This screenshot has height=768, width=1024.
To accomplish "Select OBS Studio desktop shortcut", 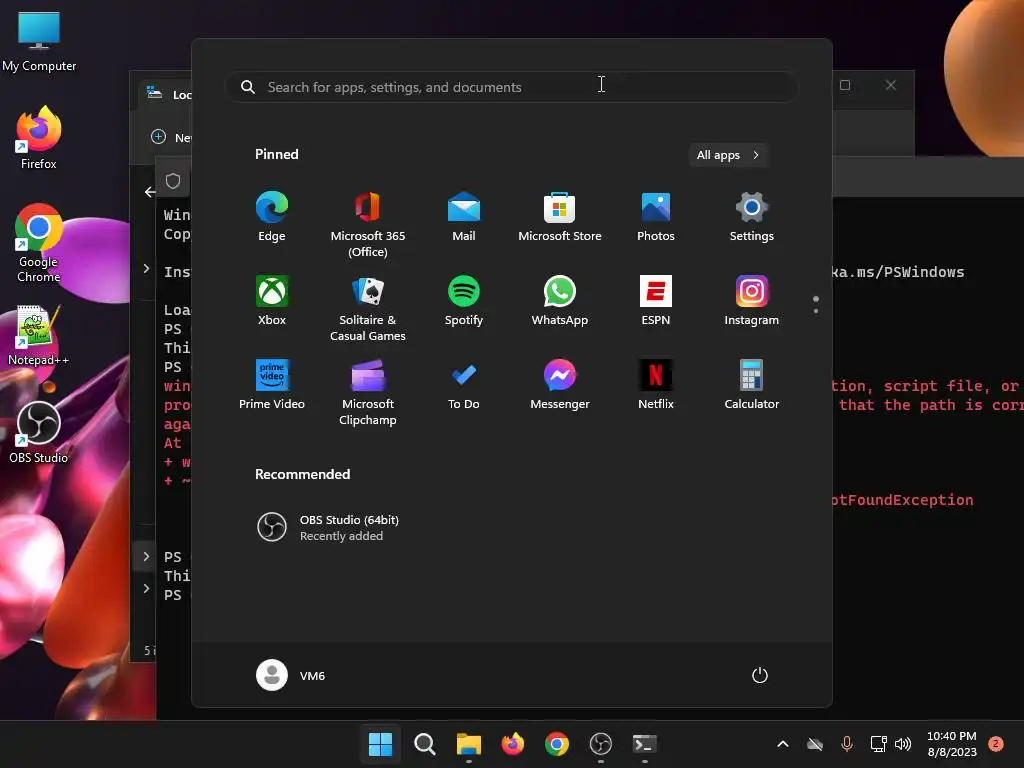I will pyautogui.click(x=39, y=432).
